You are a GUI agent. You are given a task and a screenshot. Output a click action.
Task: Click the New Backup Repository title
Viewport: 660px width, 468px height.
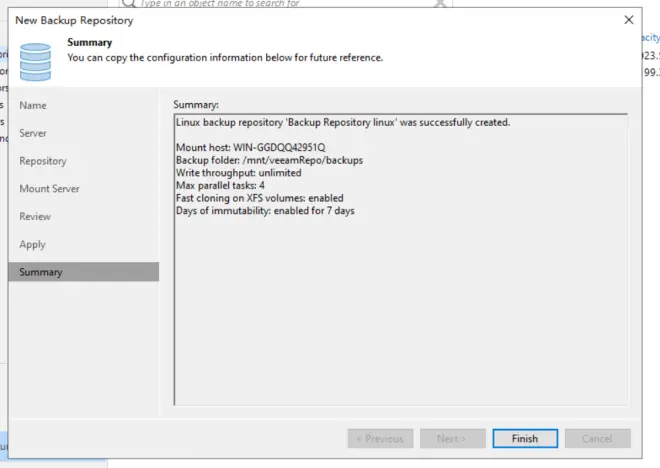pos(74,20)
